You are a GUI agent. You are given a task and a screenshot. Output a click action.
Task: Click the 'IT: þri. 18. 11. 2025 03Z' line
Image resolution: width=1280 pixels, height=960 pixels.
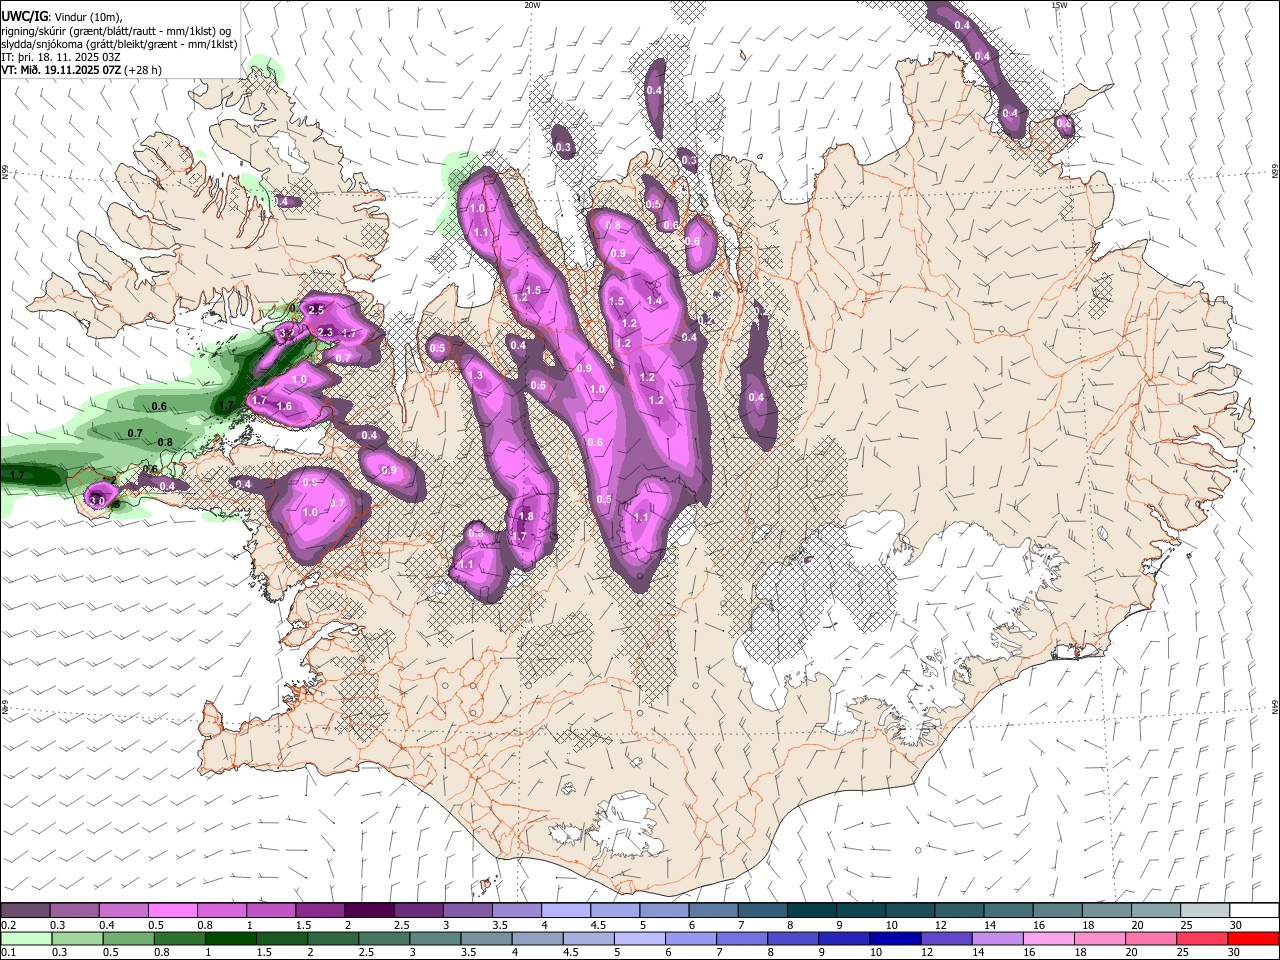click(61, 57)
